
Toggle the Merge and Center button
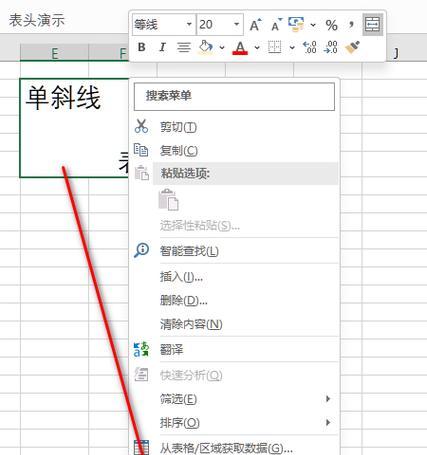[373, 25]
